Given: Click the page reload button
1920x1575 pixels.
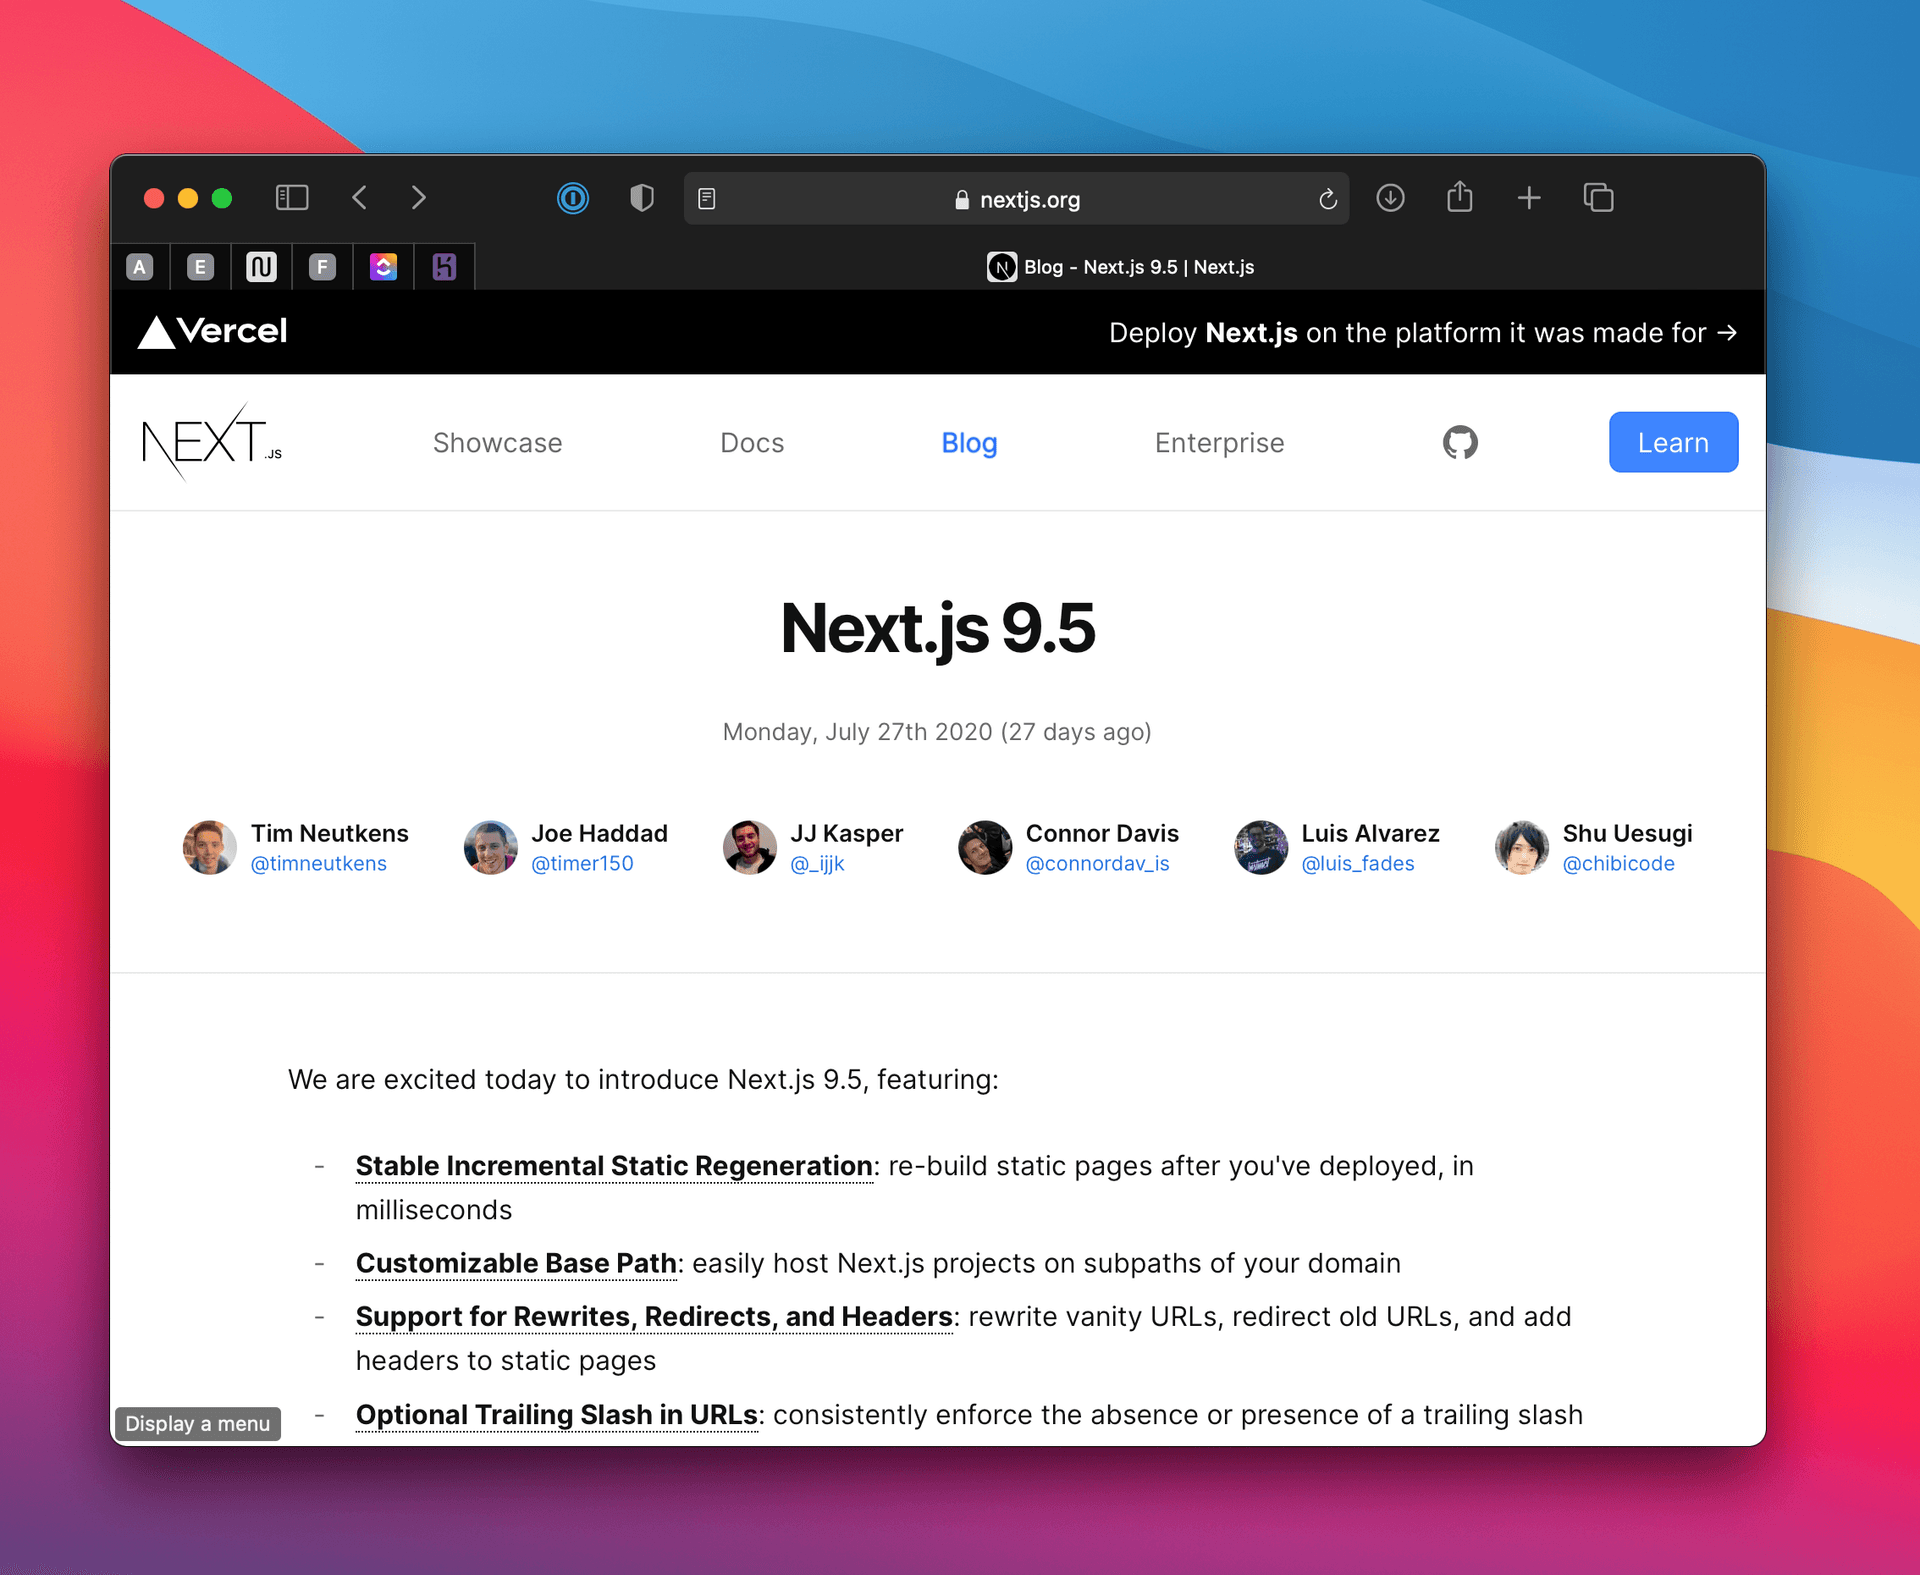Looking at the screenshot, I should 1328,199.
